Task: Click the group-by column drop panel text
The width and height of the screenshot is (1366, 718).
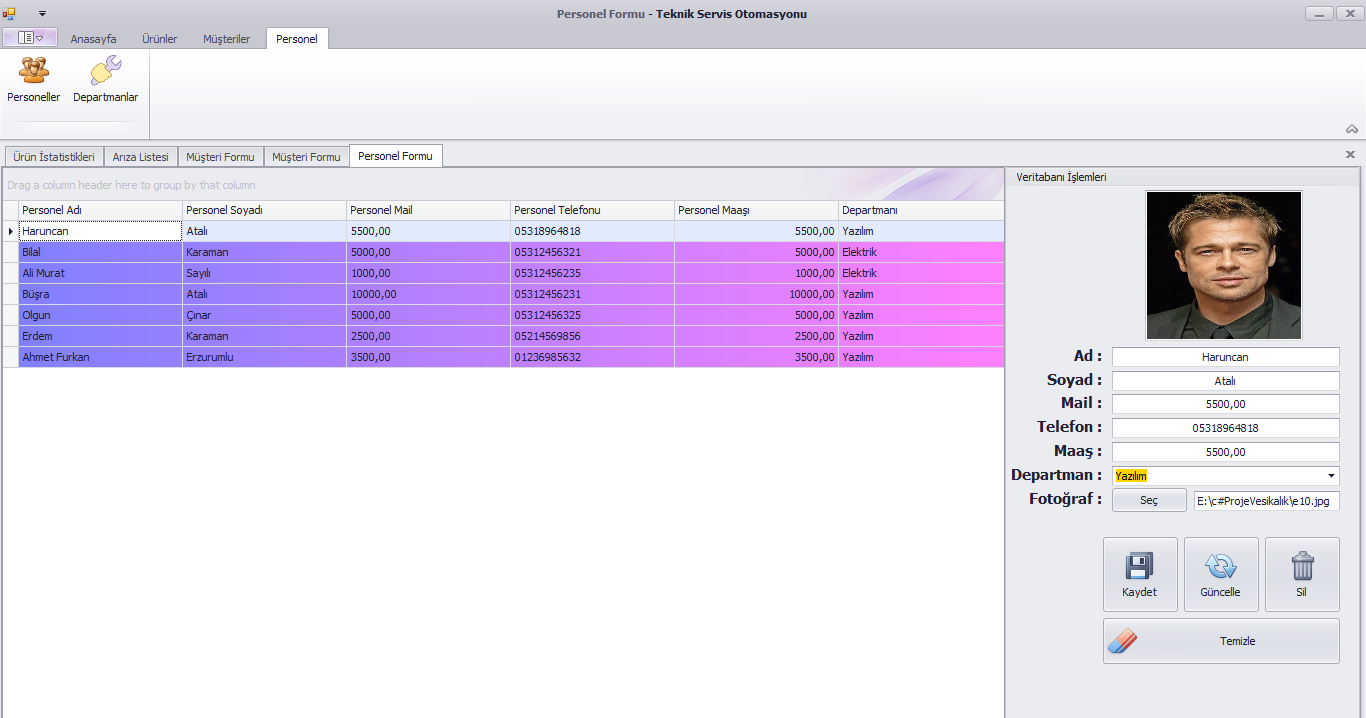Action: click(x=131, y=185)
